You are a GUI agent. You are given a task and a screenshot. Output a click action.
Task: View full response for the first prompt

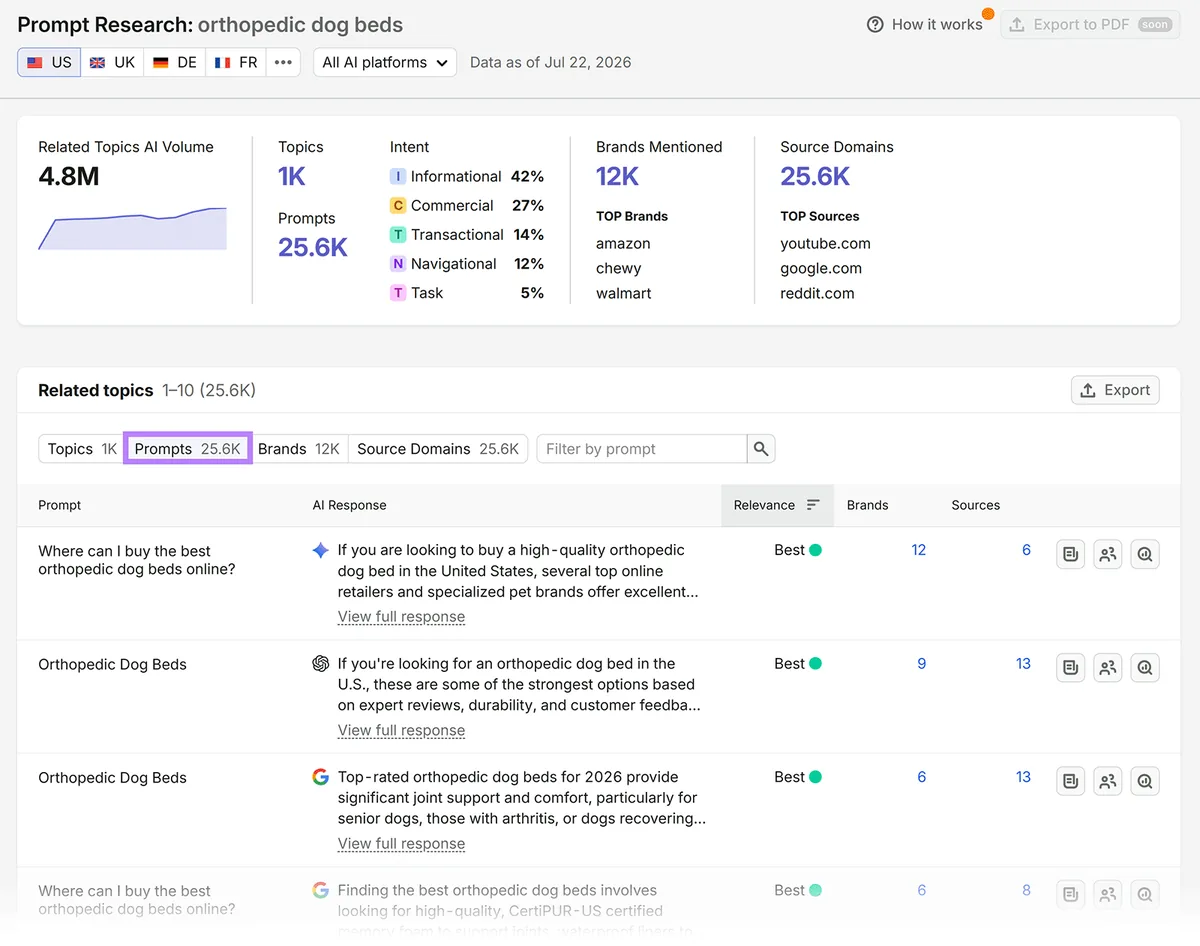401,617
